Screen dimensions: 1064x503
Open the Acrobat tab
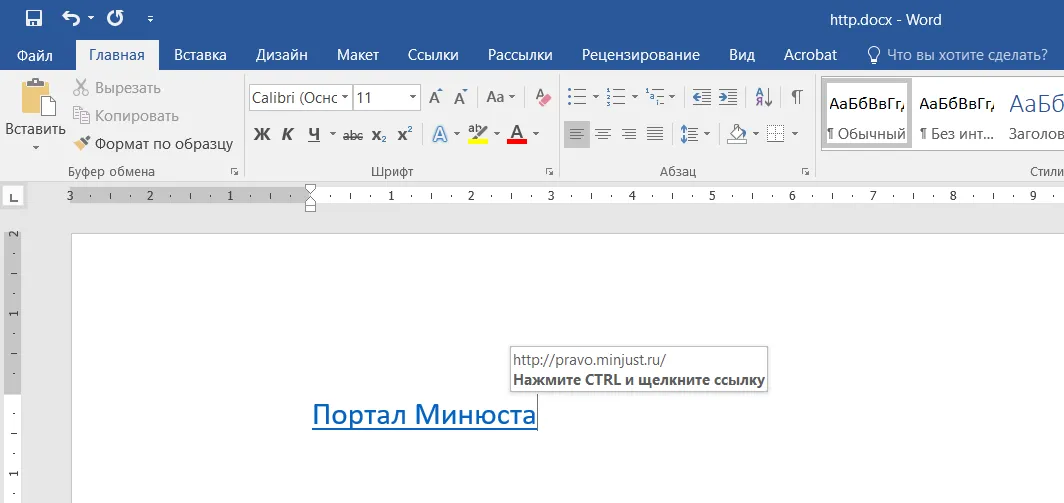pyautogui.click(x=810, y=55)
